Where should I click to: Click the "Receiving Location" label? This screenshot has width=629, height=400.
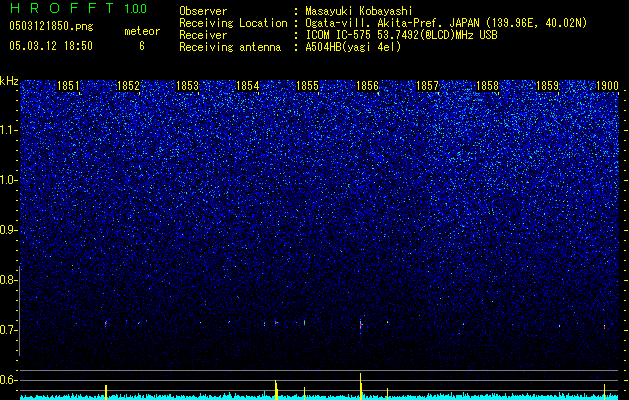(x=233, y=23)
